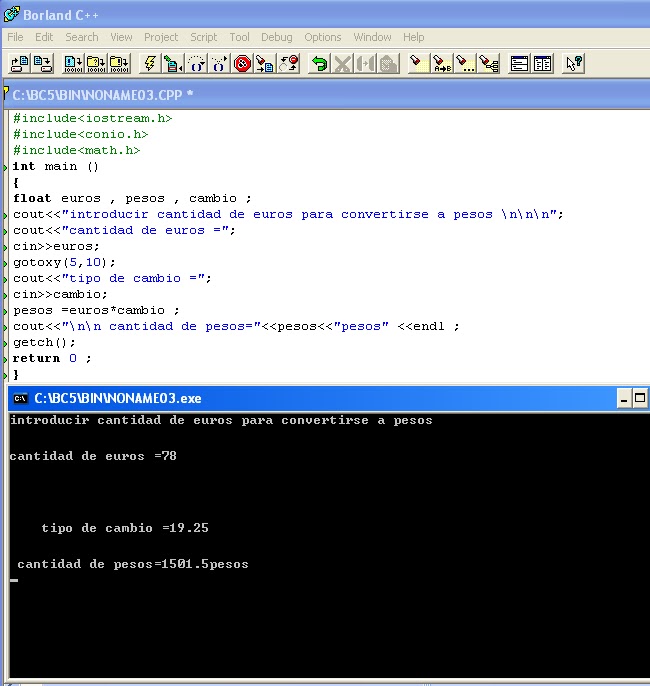Open the Options menu
Screen dimensions: 650x686
click(323, 37)
